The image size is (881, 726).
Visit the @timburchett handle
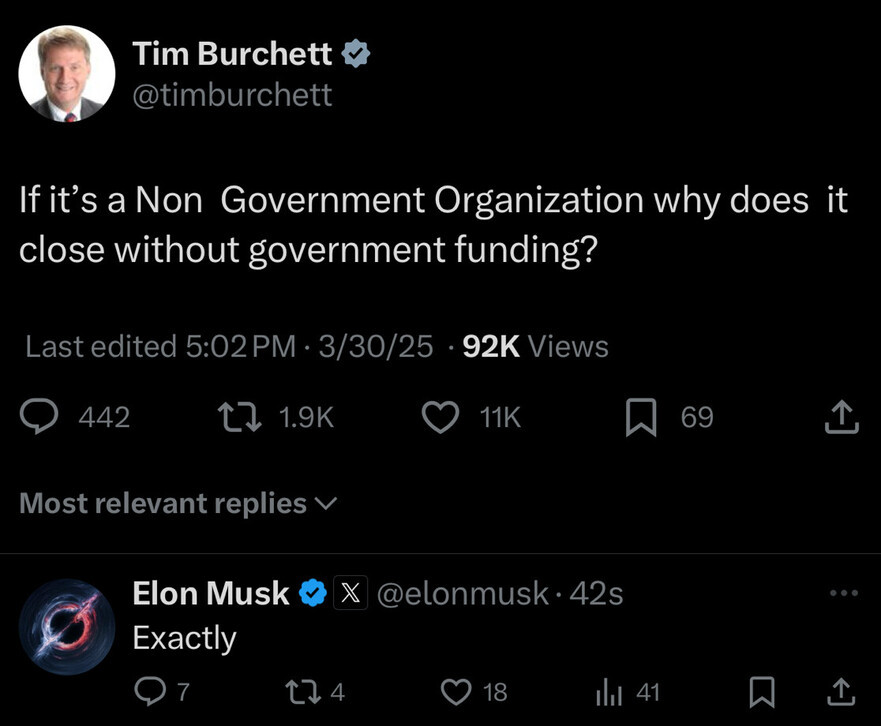pyautogui.click(x=233, y=95)
